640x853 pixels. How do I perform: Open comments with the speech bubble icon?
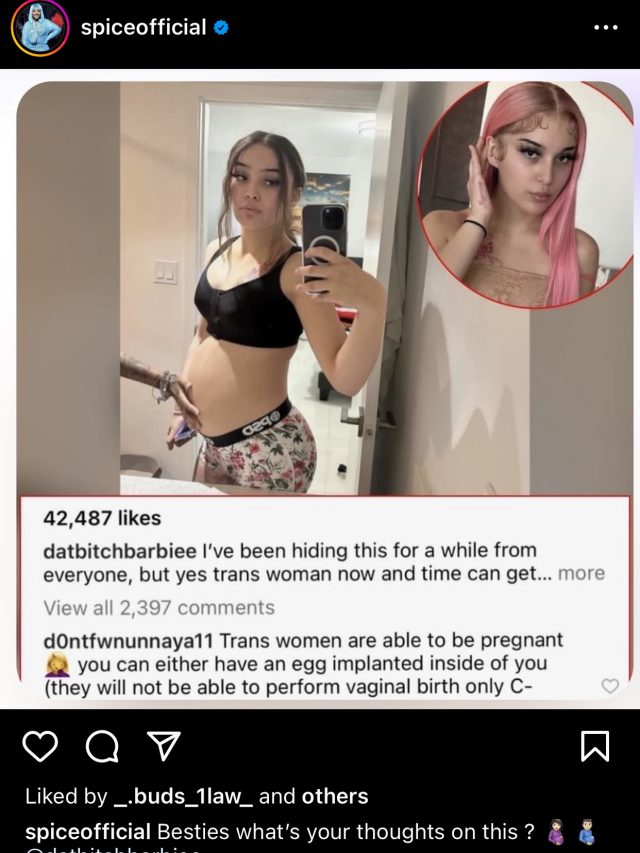pyautogui.click(x=102, y=746)
